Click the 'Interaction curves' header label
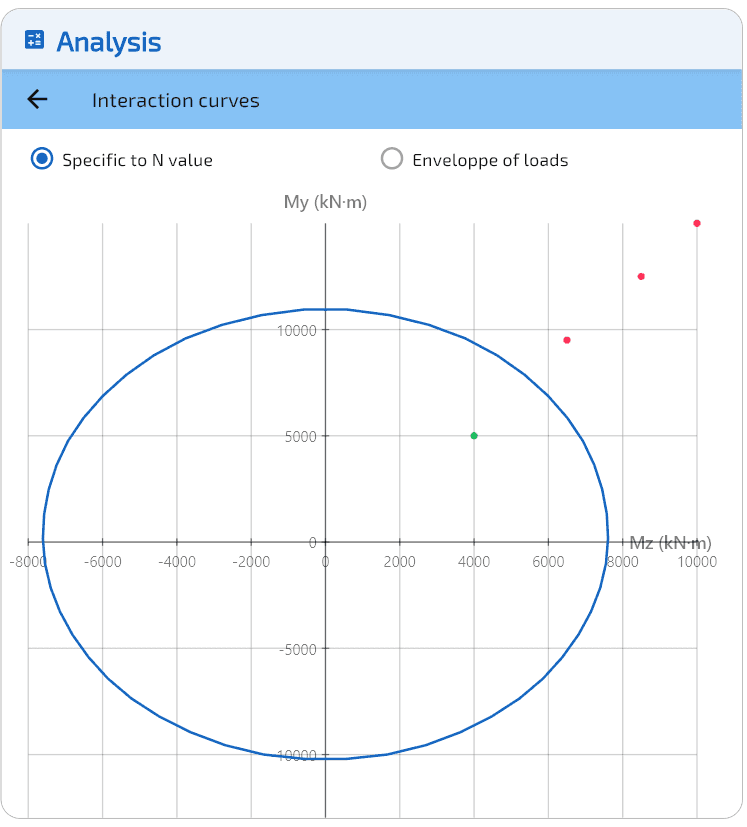This screenshot has width=747, height=827. tap(175, 101)
